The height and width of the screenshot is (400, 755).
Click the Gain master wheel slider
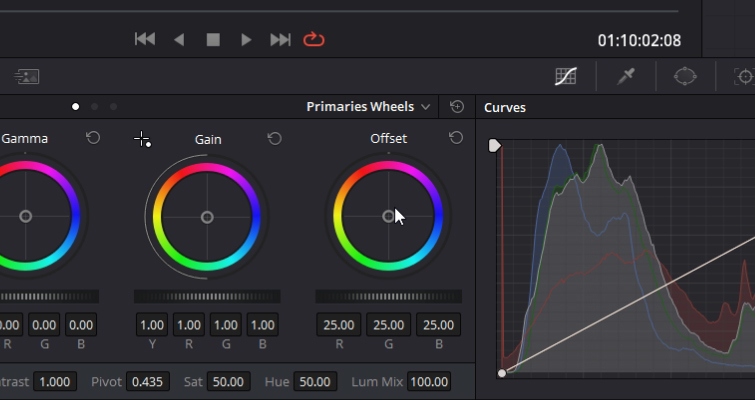pyautogui.click(x=207, y=297)
